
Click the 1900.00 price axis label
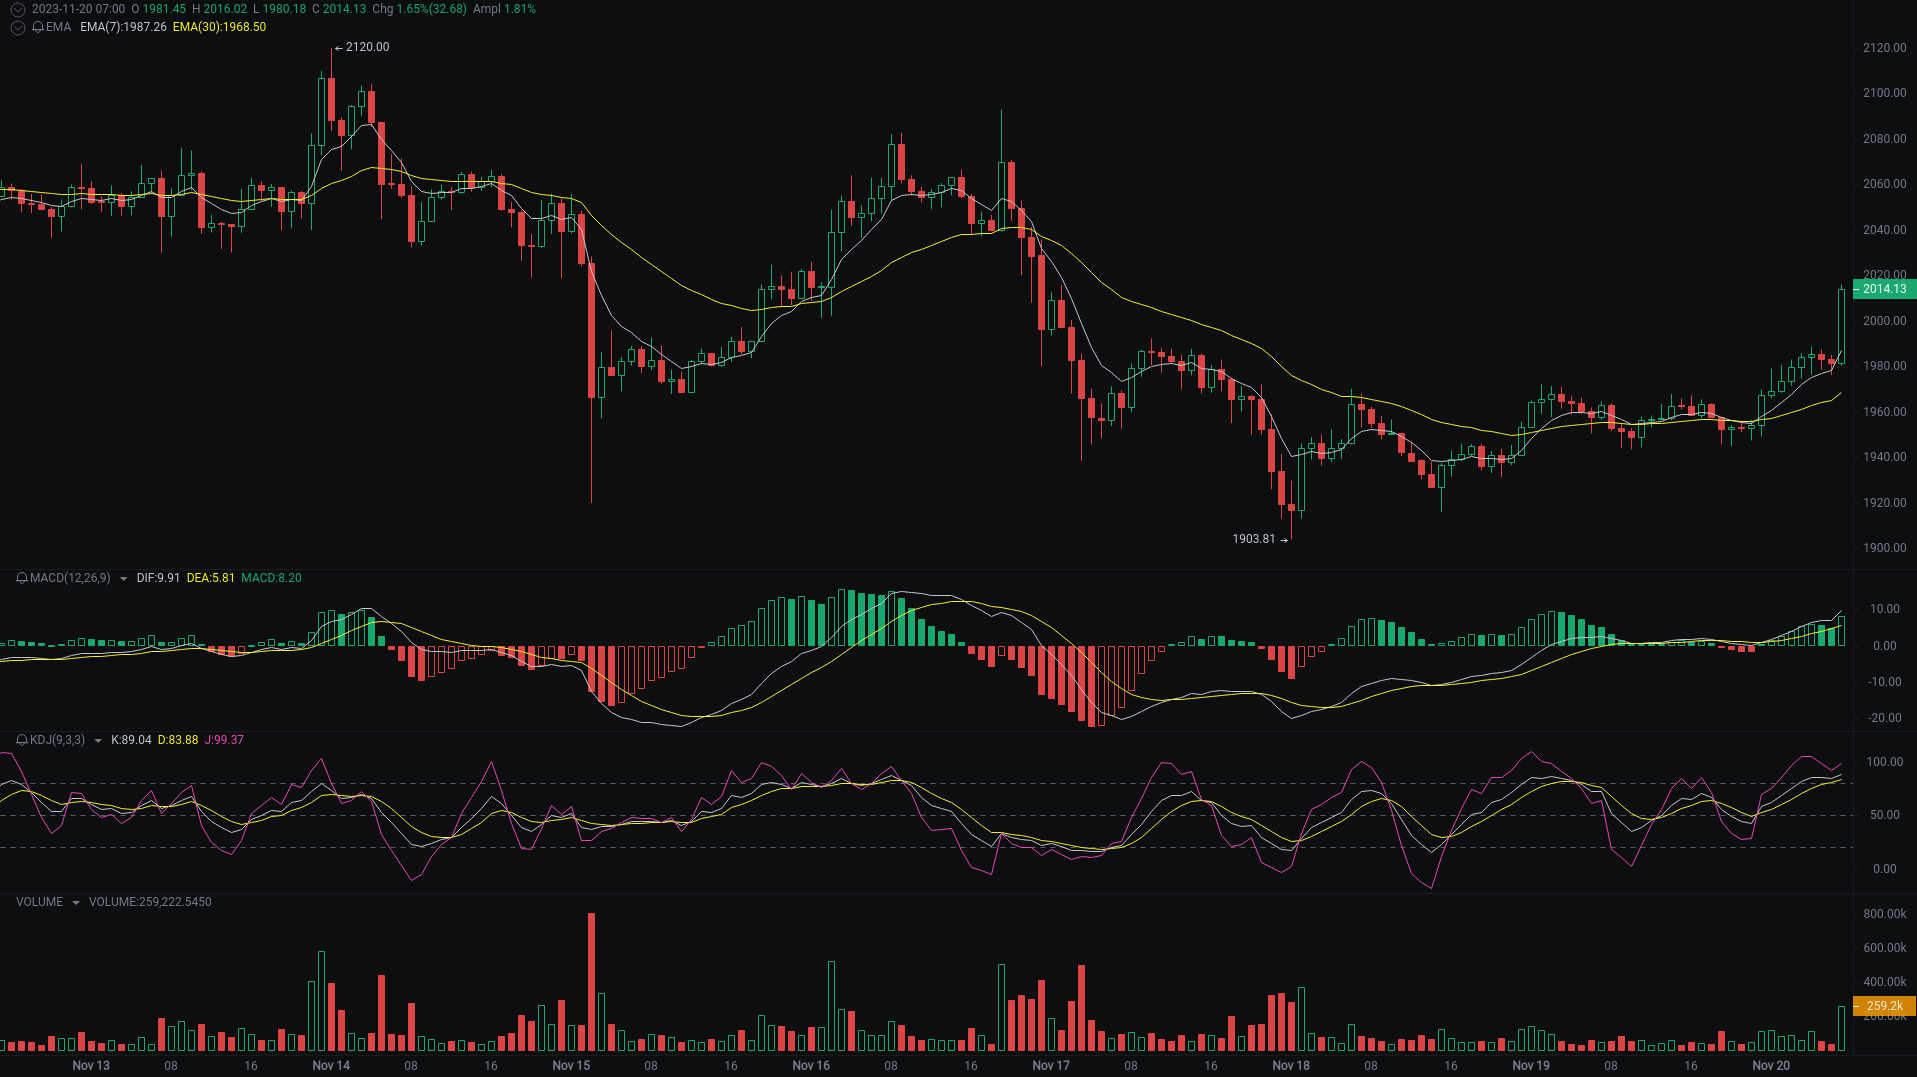[x=1884, y=548]
